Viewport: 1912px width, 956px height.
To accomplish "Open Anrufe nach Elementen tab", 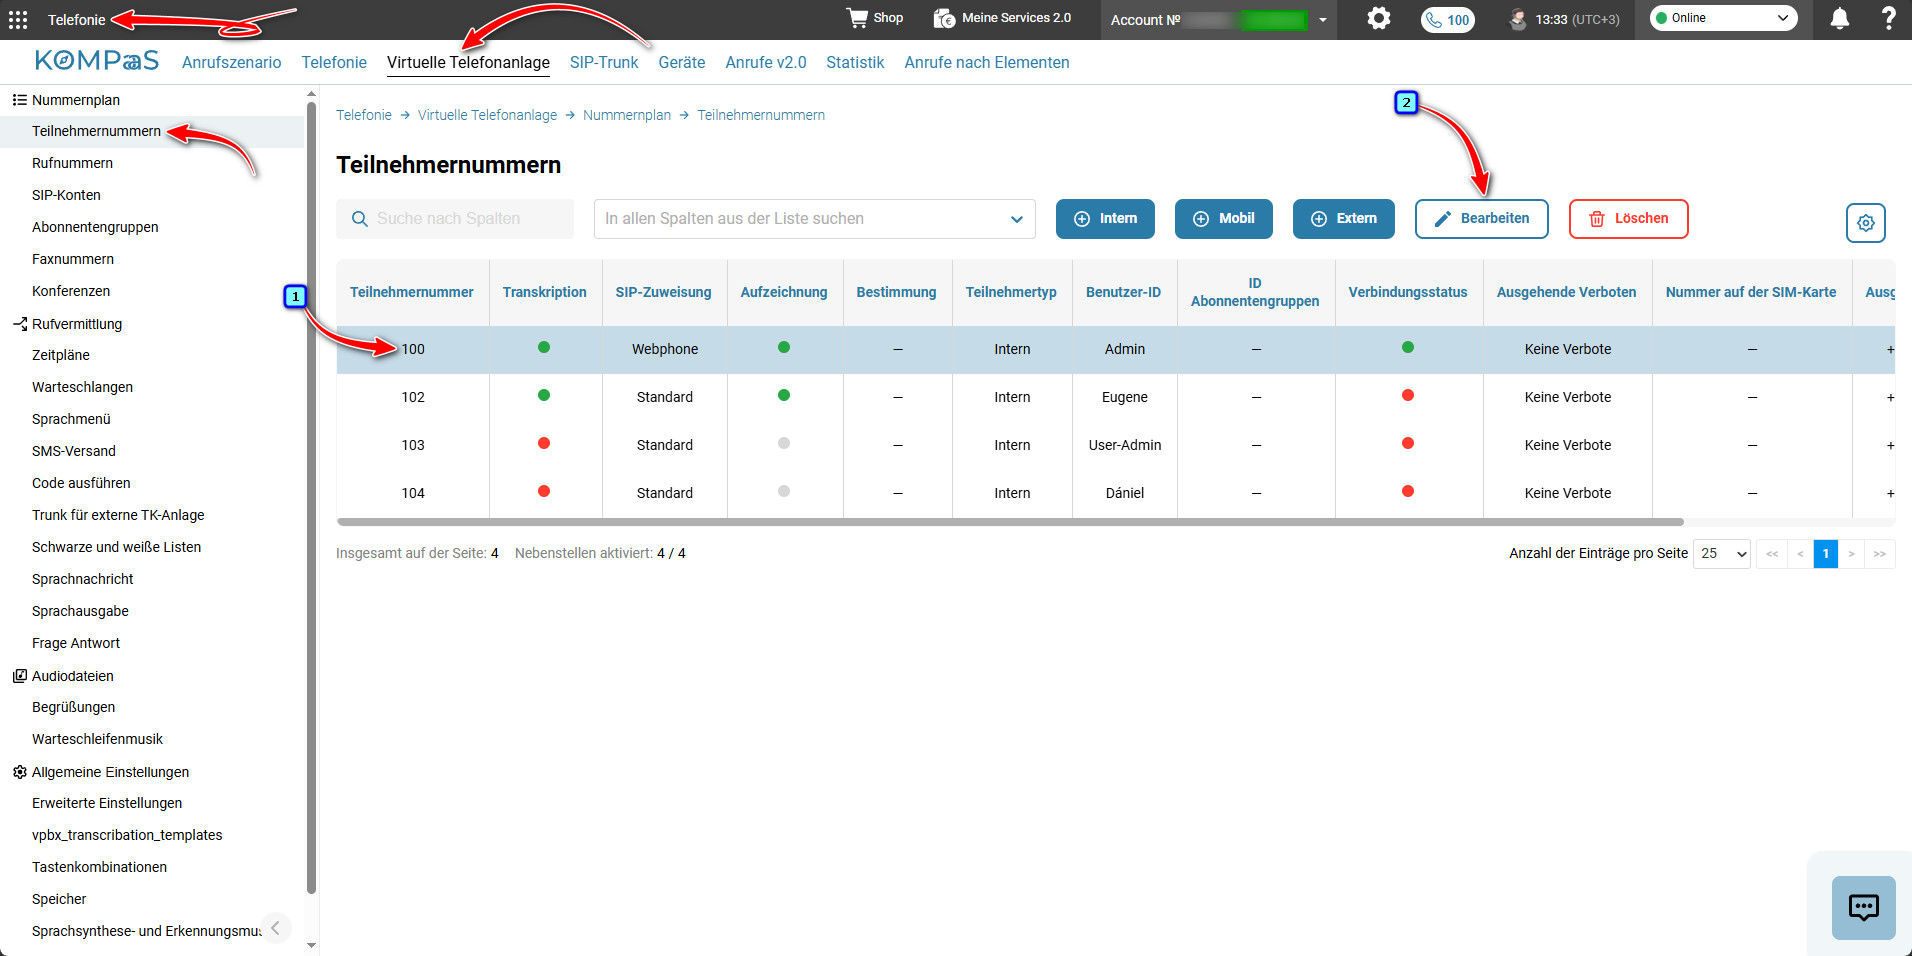I will click(987, 62).
